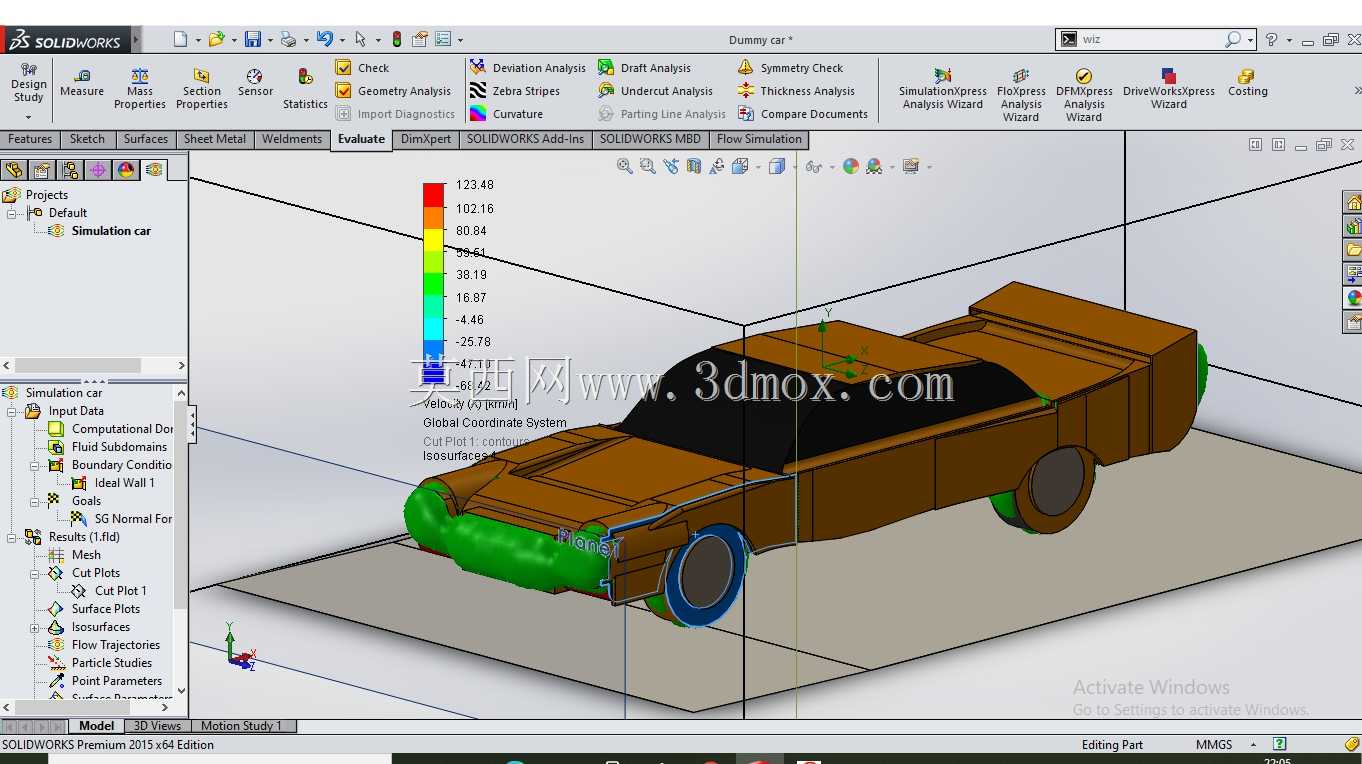Launch the Sensor tool

[255, 83]
